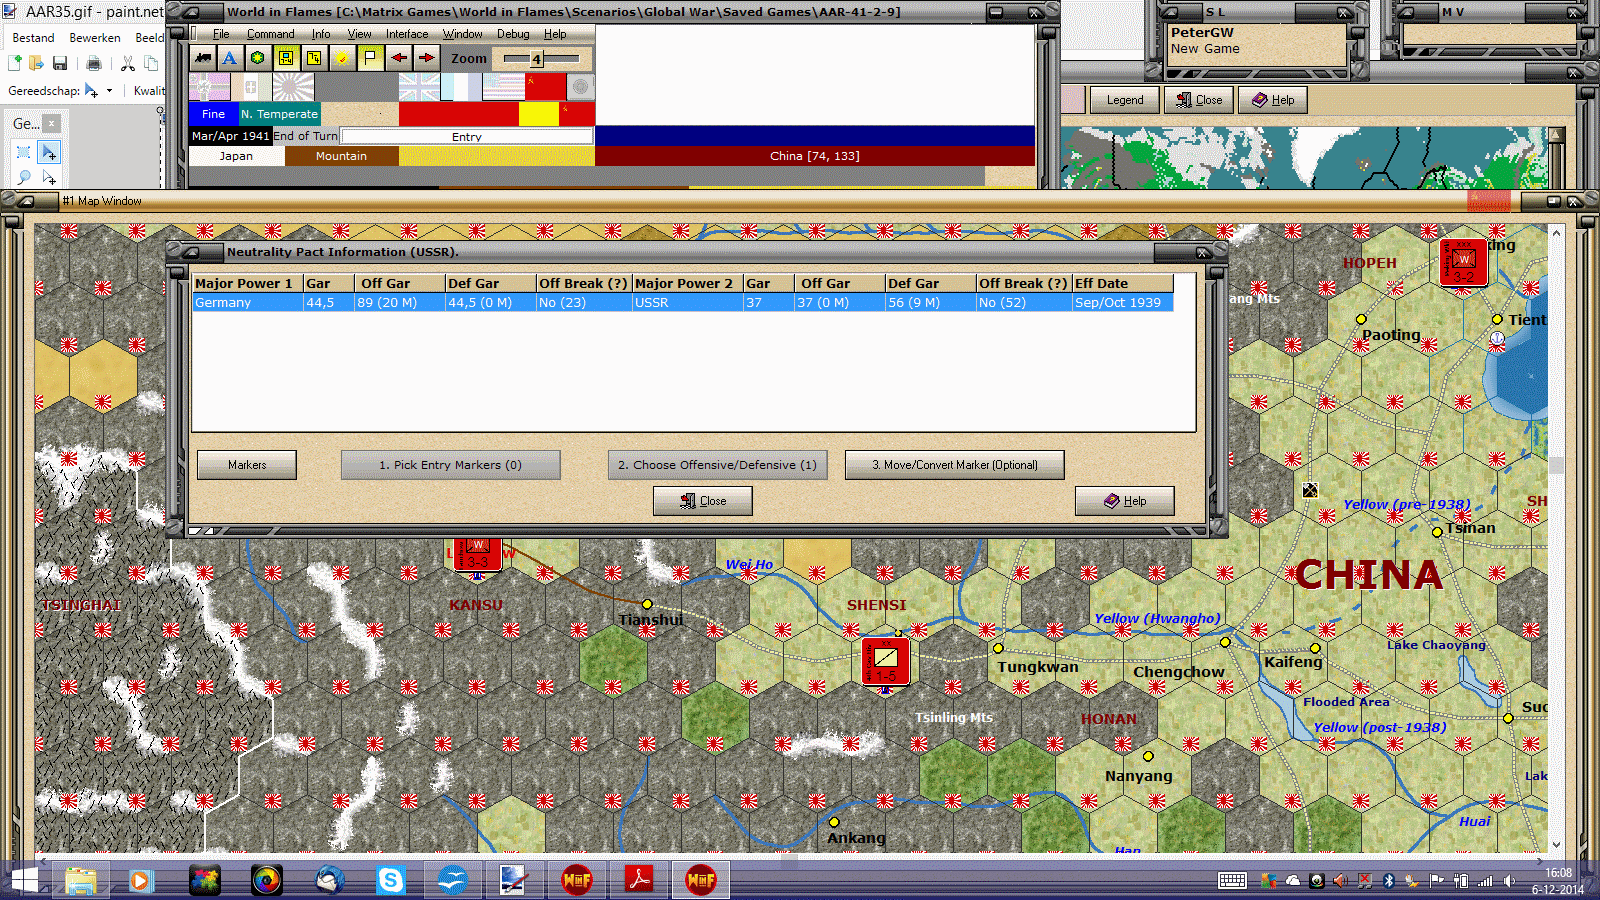Open paint.net Bestand menu
This screenshot has width=1600, height=900.
tap(33, 38)
